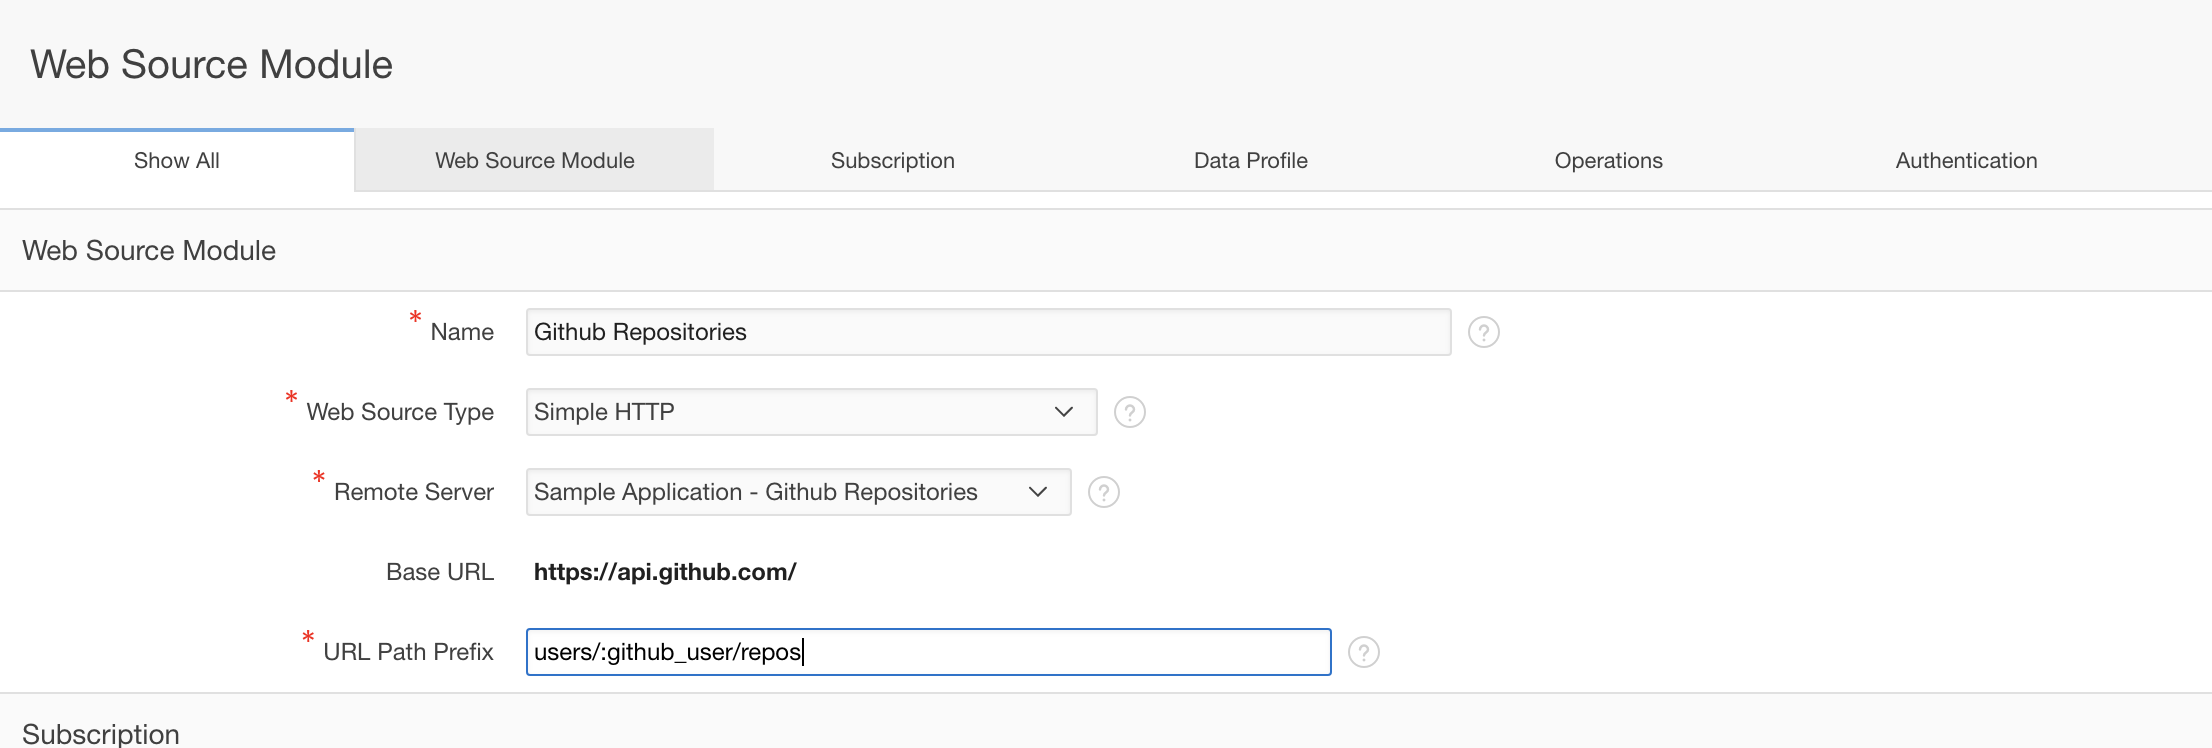The image size is (2212, 748).
Task: Open the Authentication tab
Action: pyautogui.click(x=1966, y=161)
